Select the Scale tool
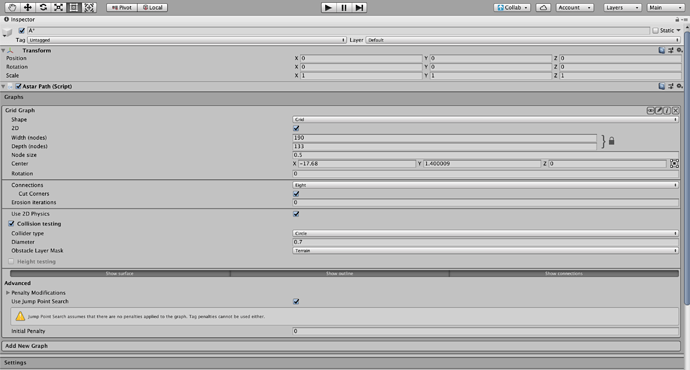The image size is (690, 370). (58, 7)
